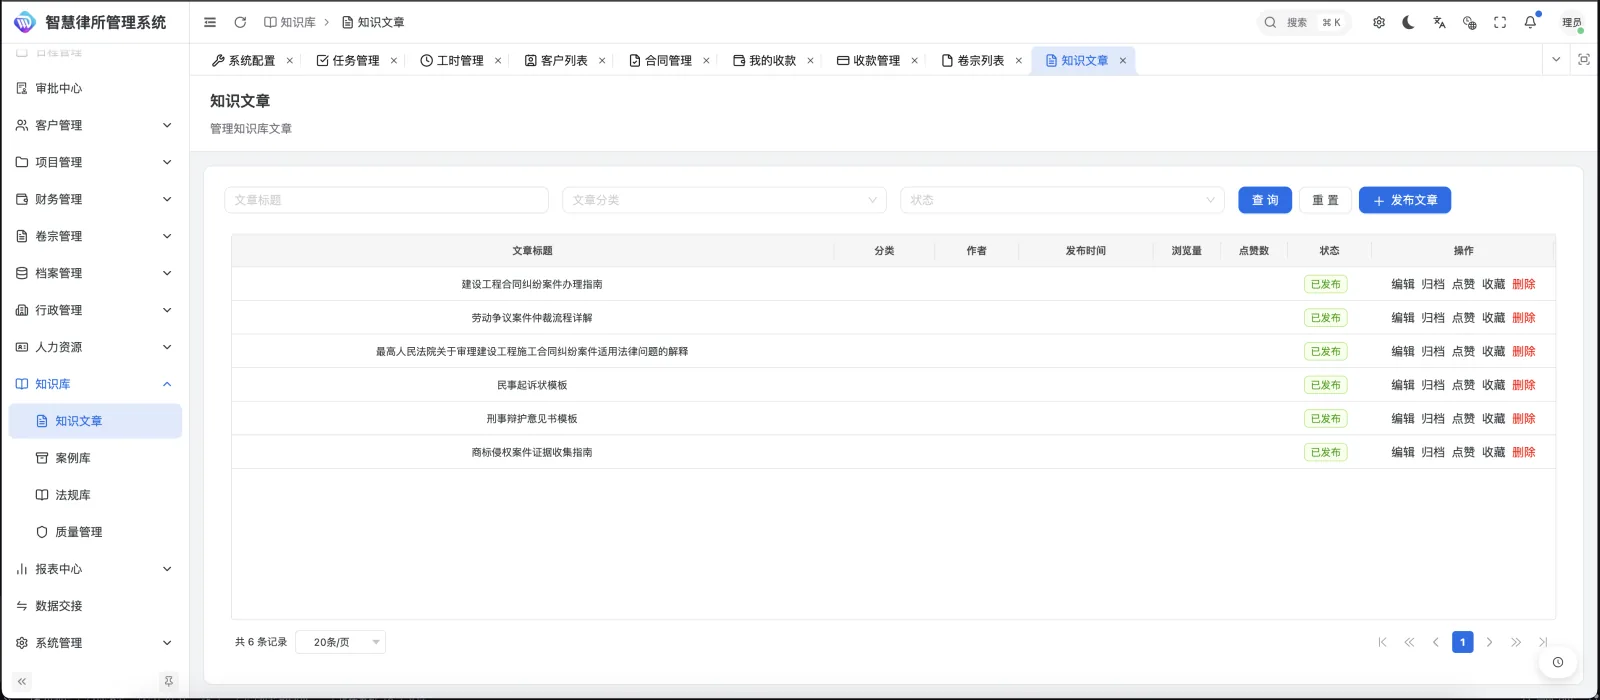Viewport: 1600px width, 700px height.
Task: Open the 20条/页 page size dropdown
Action: [340, 642]
